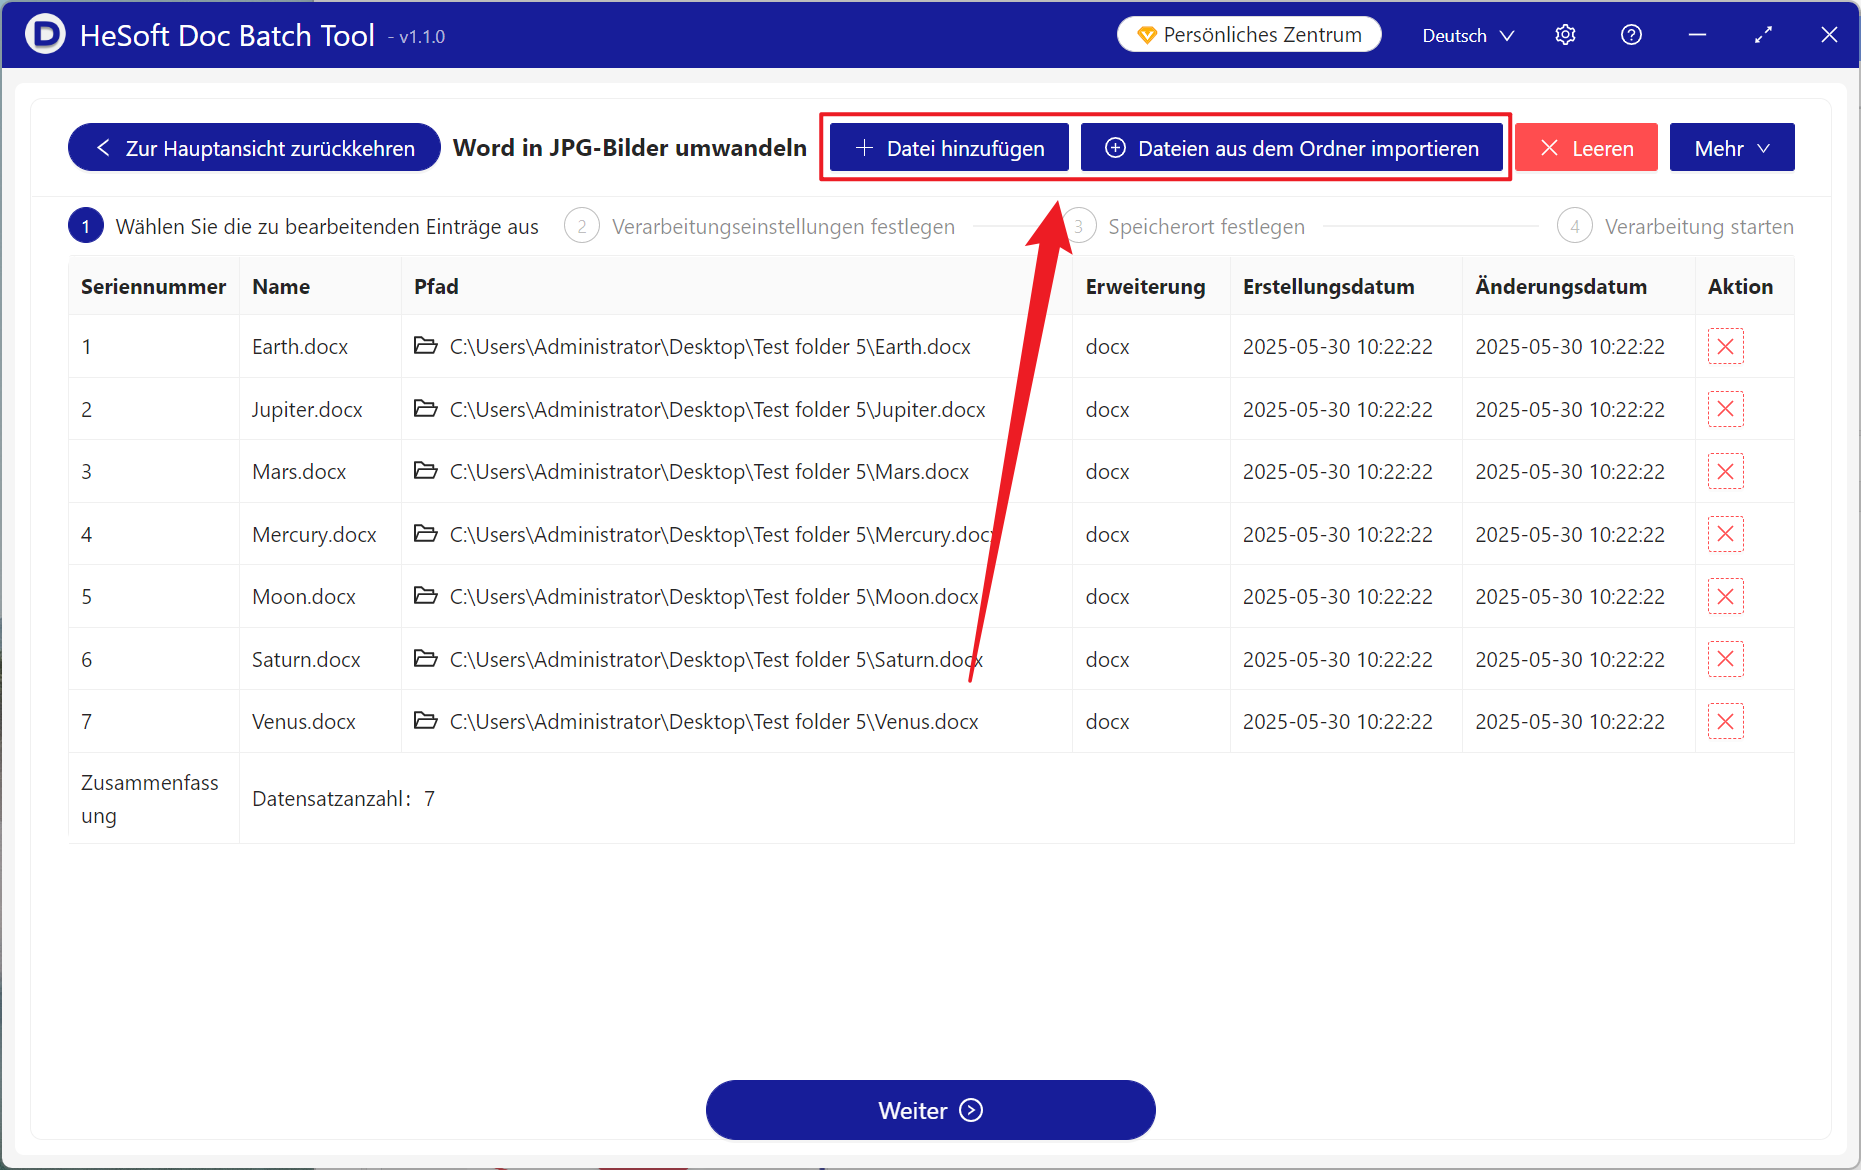The height and width of the screenshot is (1170, 1861).
Task: Close the HeSoft Doc Batch Tool window
Action: click(1829, 35)
